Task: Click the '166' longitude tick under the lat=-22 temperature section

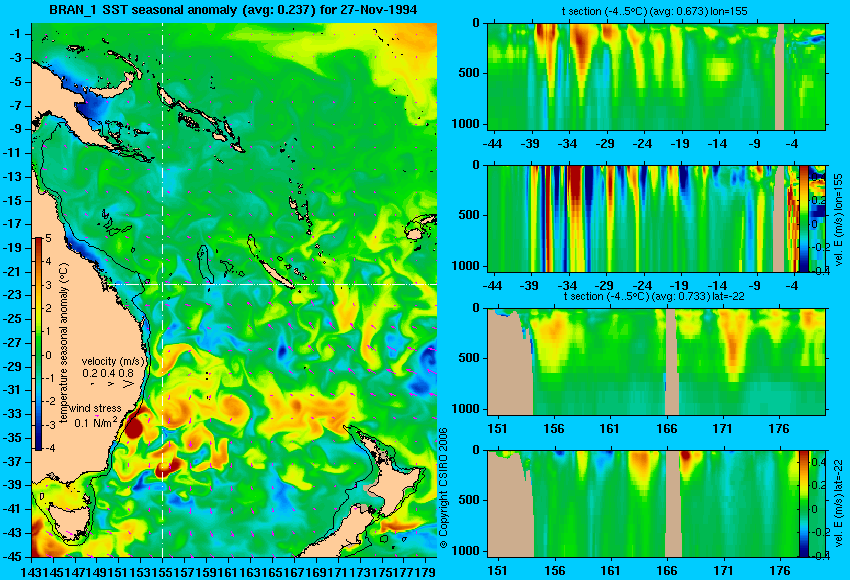Action: coord(667,429)
